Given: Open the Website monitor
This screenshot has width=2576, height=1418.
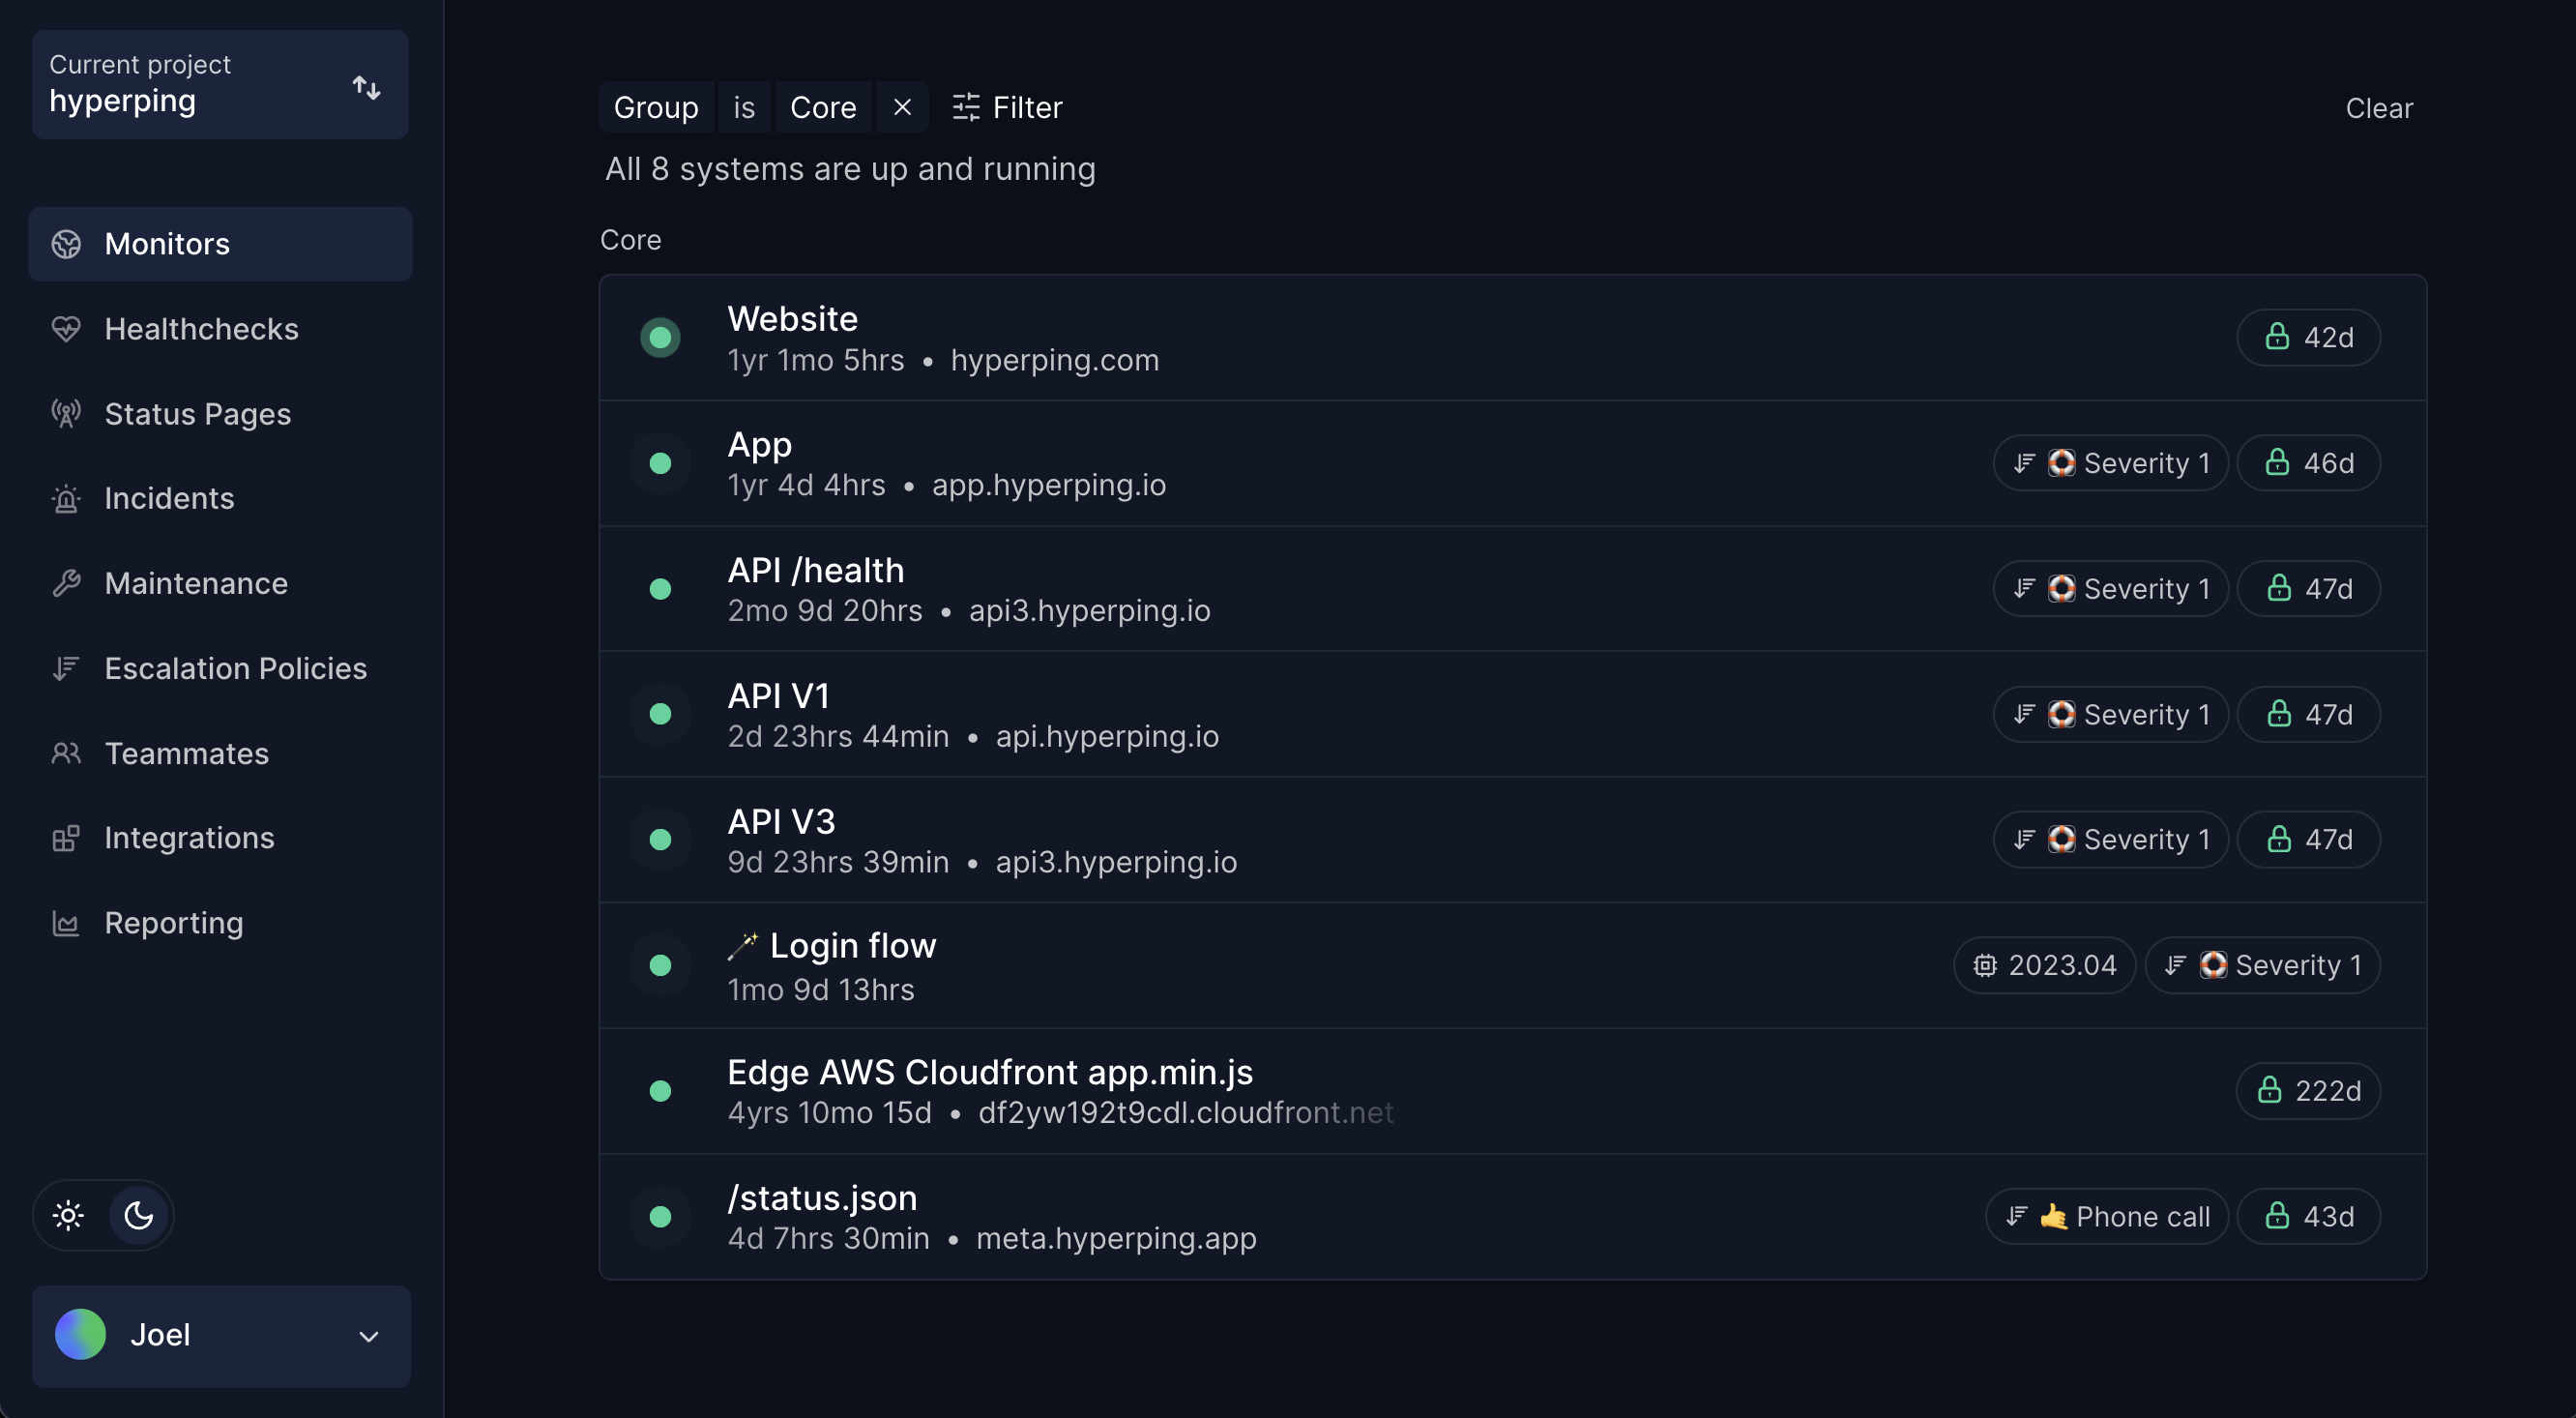Looking at the screenshot, I should tap(1512, 338).
